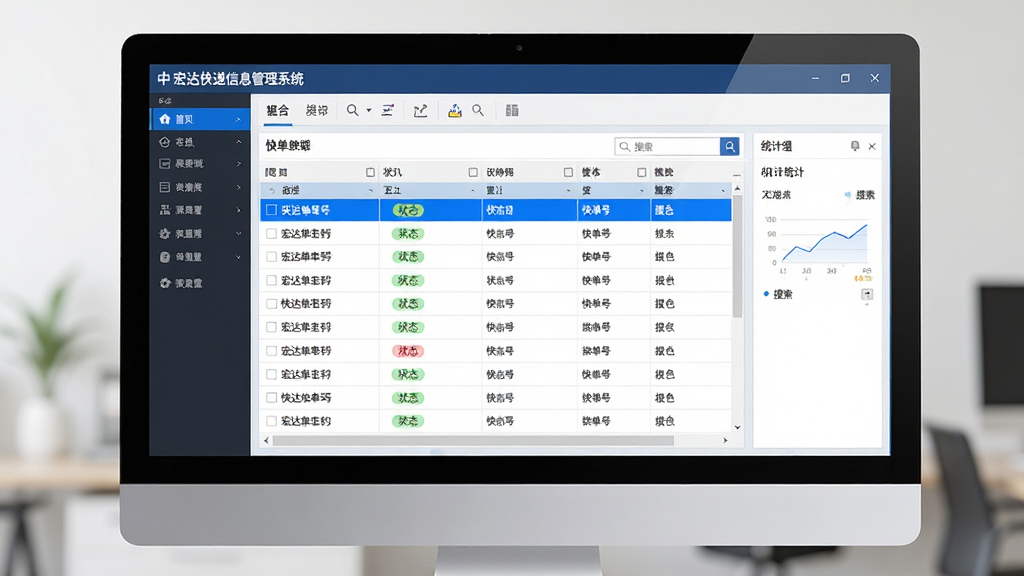Select the org-chart hierarchy icon in the sidebar
This screenshot has height=576, width=1024.
[x=165, y=210]
